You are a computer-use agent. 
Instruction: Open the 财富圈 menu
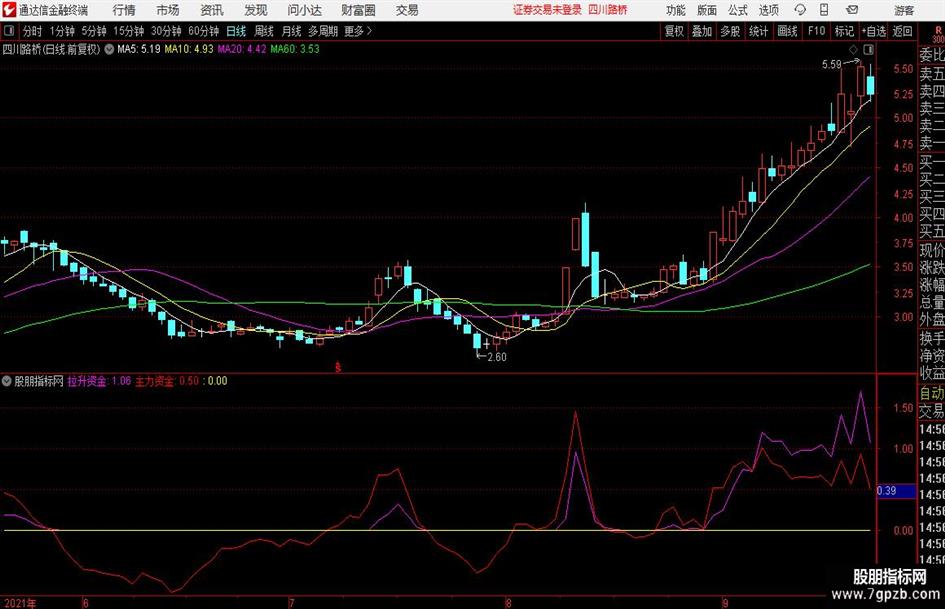358,10
